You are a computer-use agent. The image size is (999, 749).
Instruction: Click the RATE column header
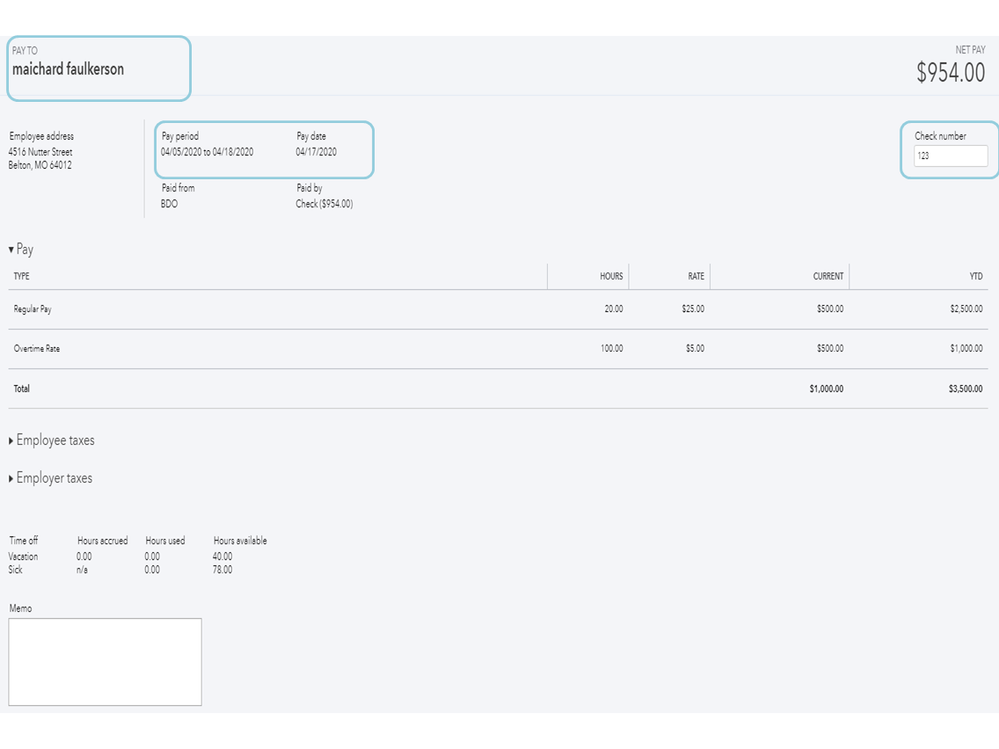[695, 277]
